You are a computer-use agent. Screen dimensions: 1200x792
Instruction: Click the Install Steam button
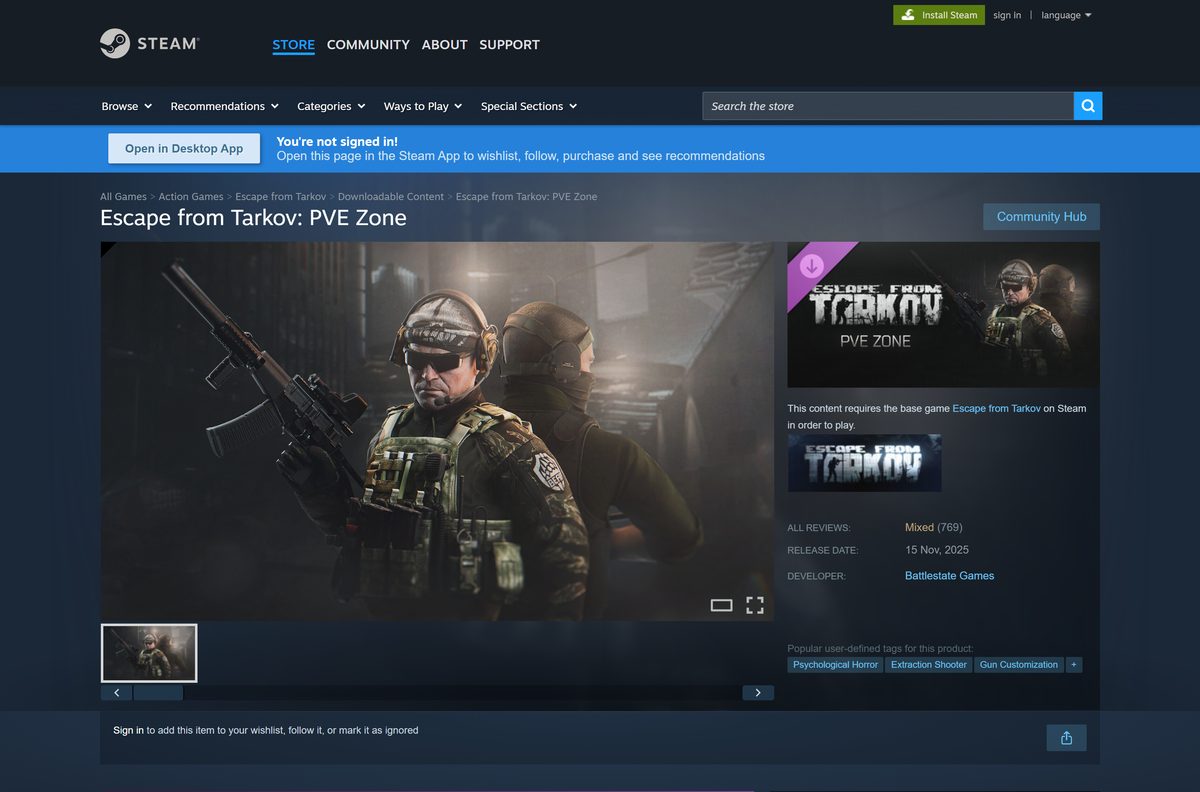(x=939, y=15)
